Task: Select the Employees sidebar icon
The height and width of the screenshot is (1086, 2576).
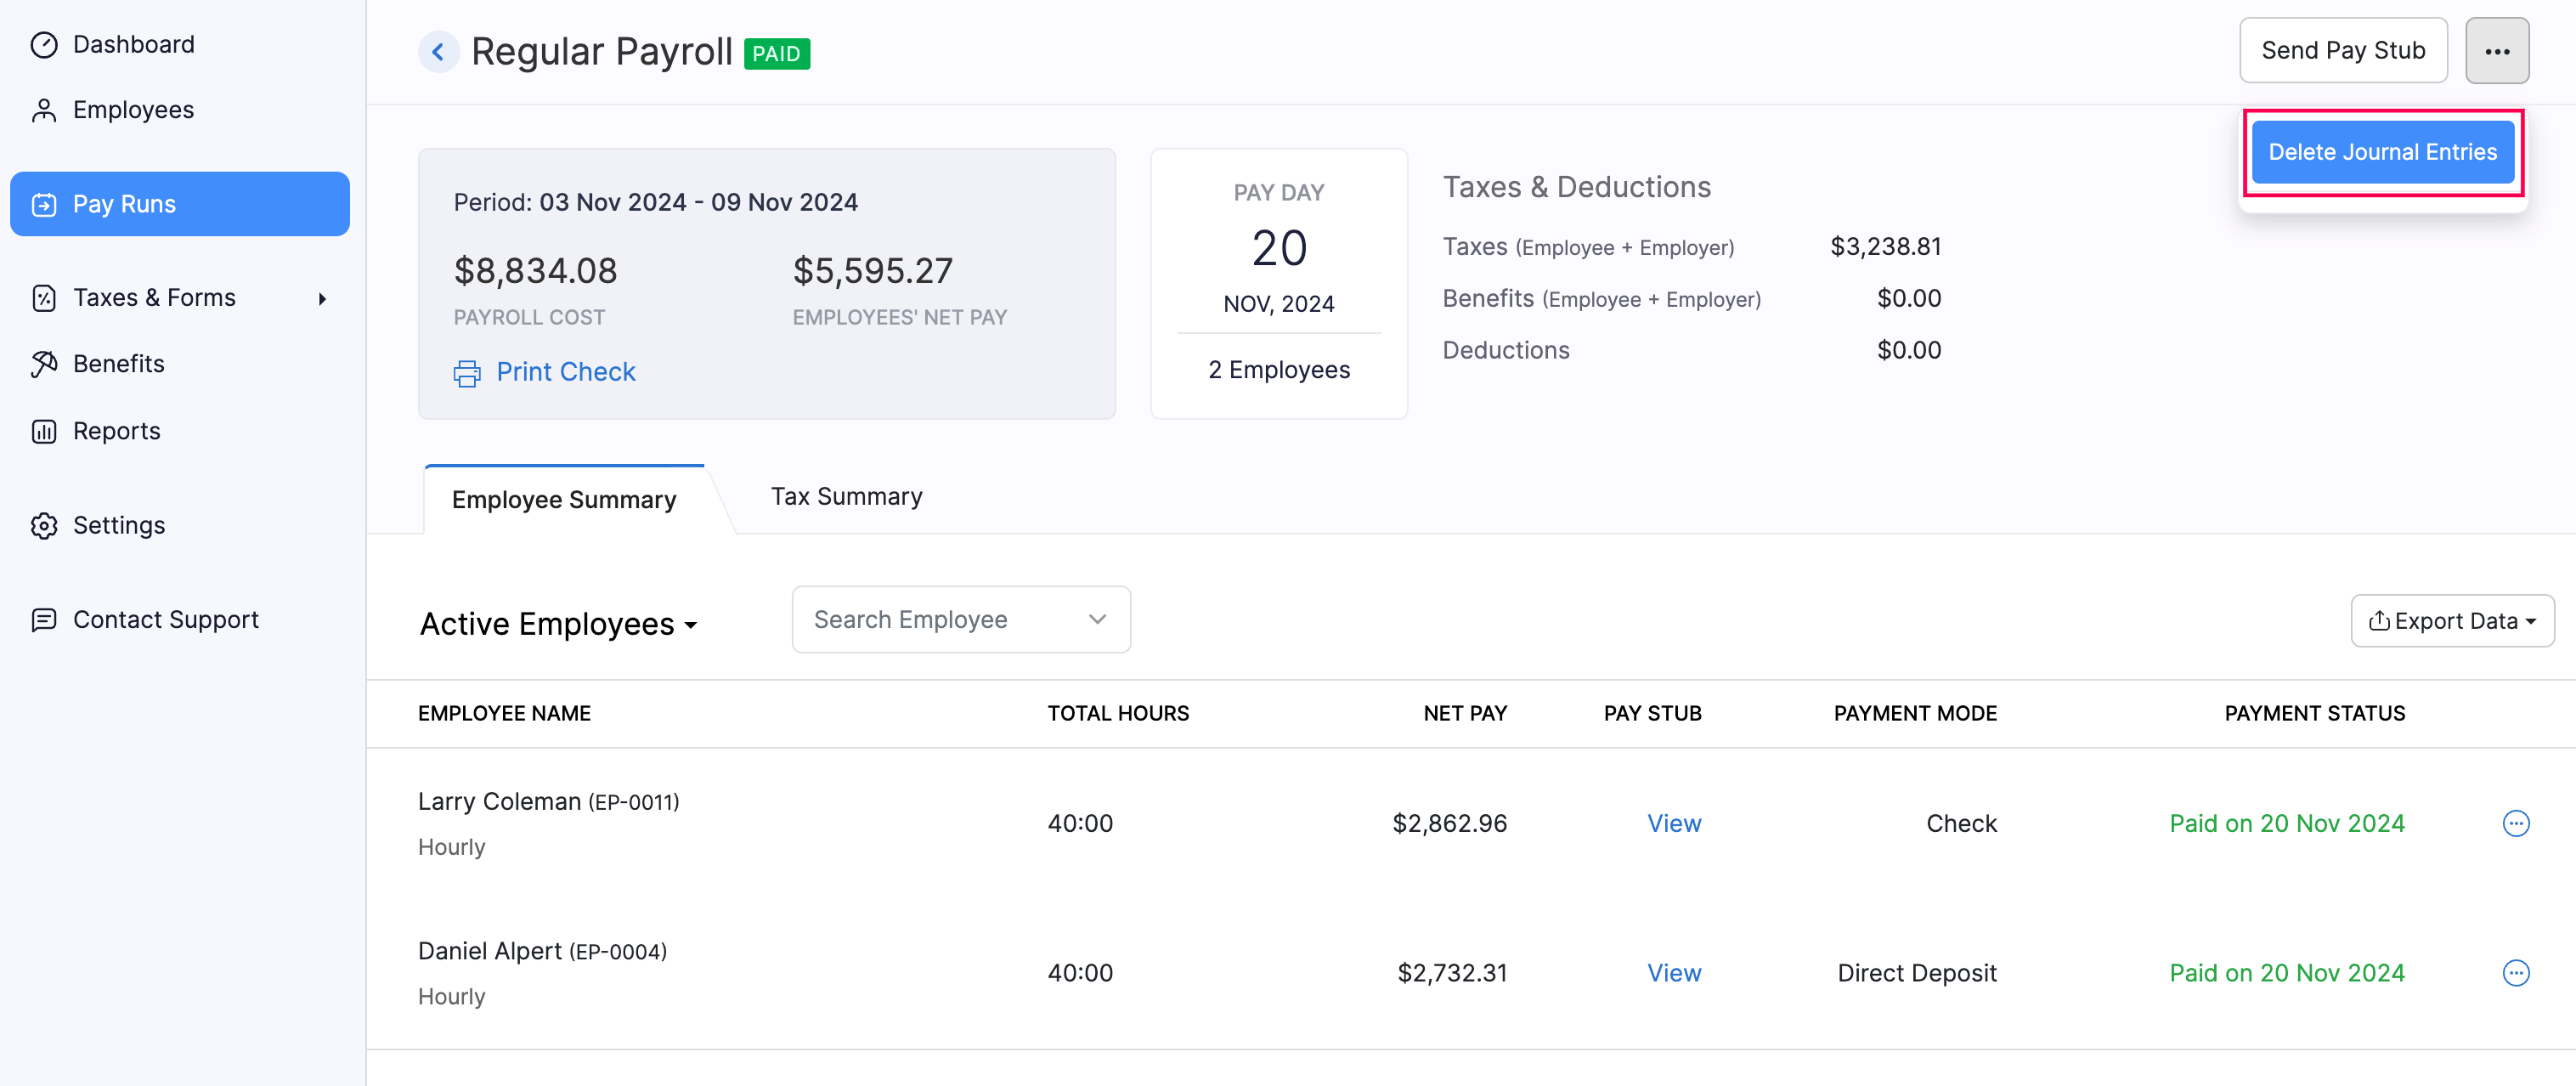Action: click(45, 109)
